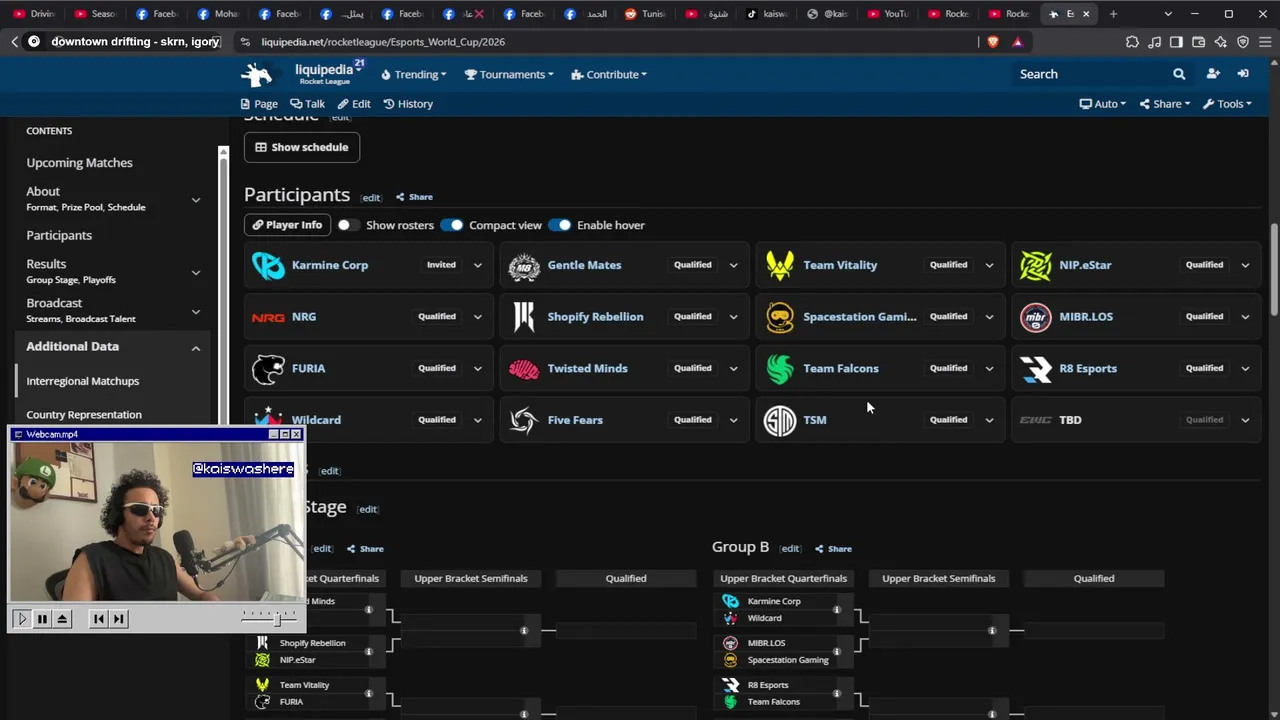Click the search magnifier icon
The image size is (1280, 720).
[x=1179, y=74]
